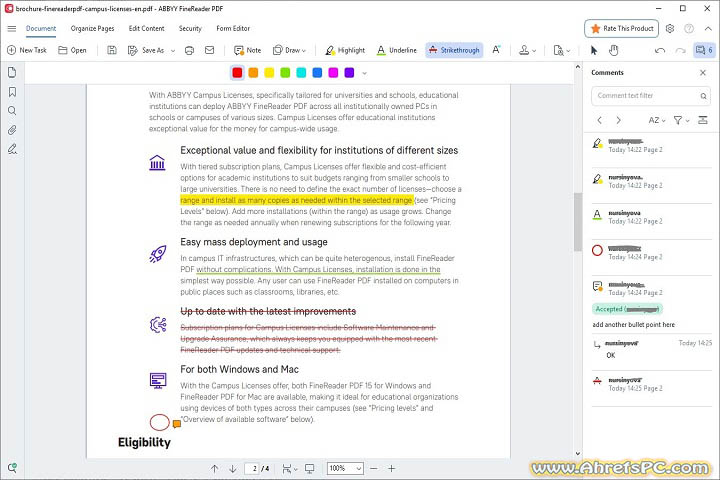Pick the red color swatch
The image size is (720, 480).
tap(237, 73)
